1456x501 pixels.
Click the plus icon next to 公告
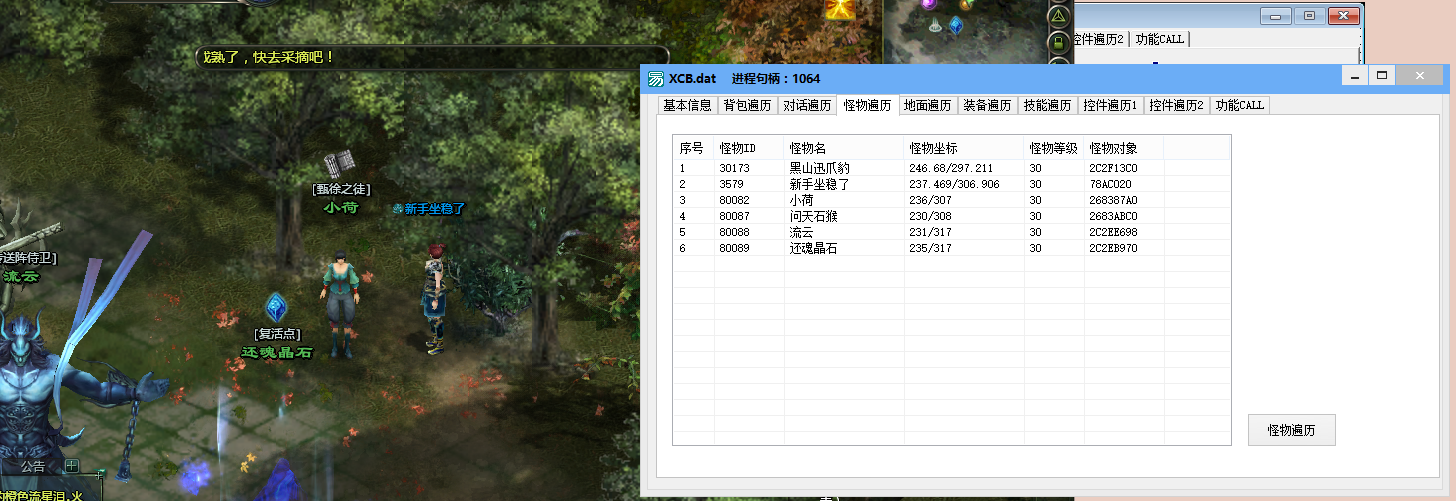pos(72,465)
